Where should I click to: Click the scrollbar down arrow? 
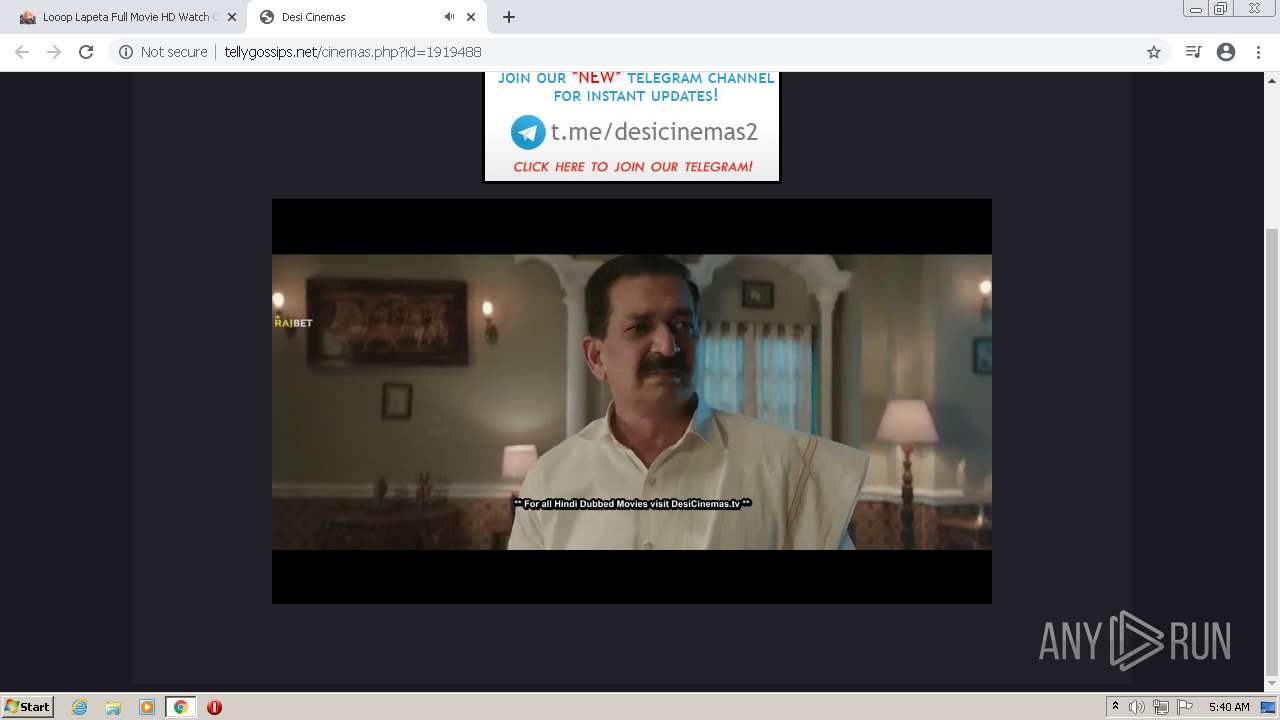[x=1272, y=686]
